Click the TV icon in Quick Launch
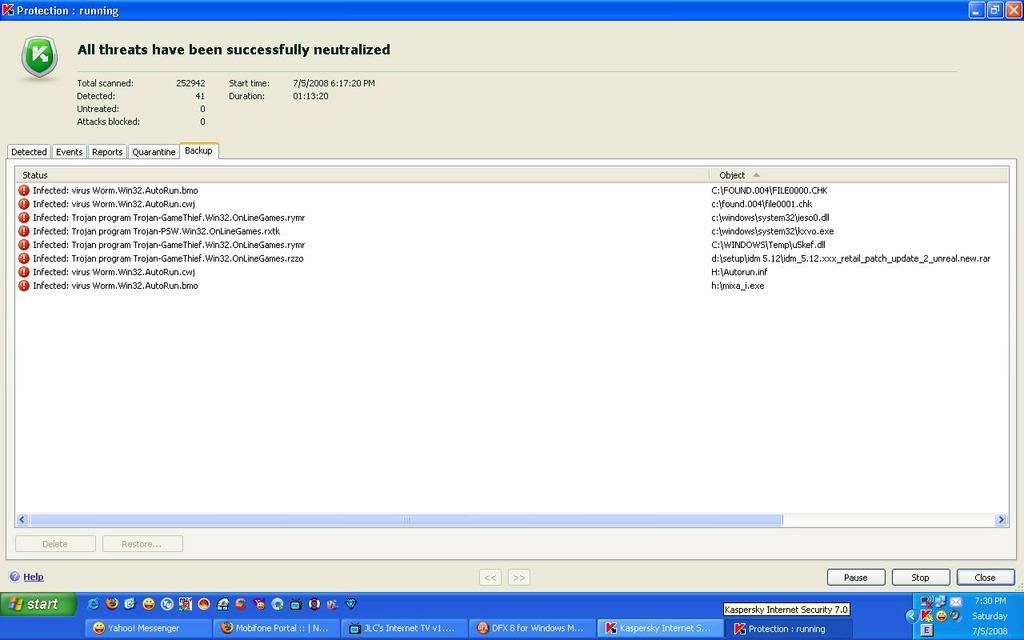The height and width of the screenshot is (640, 1024). tap(295, 604)
